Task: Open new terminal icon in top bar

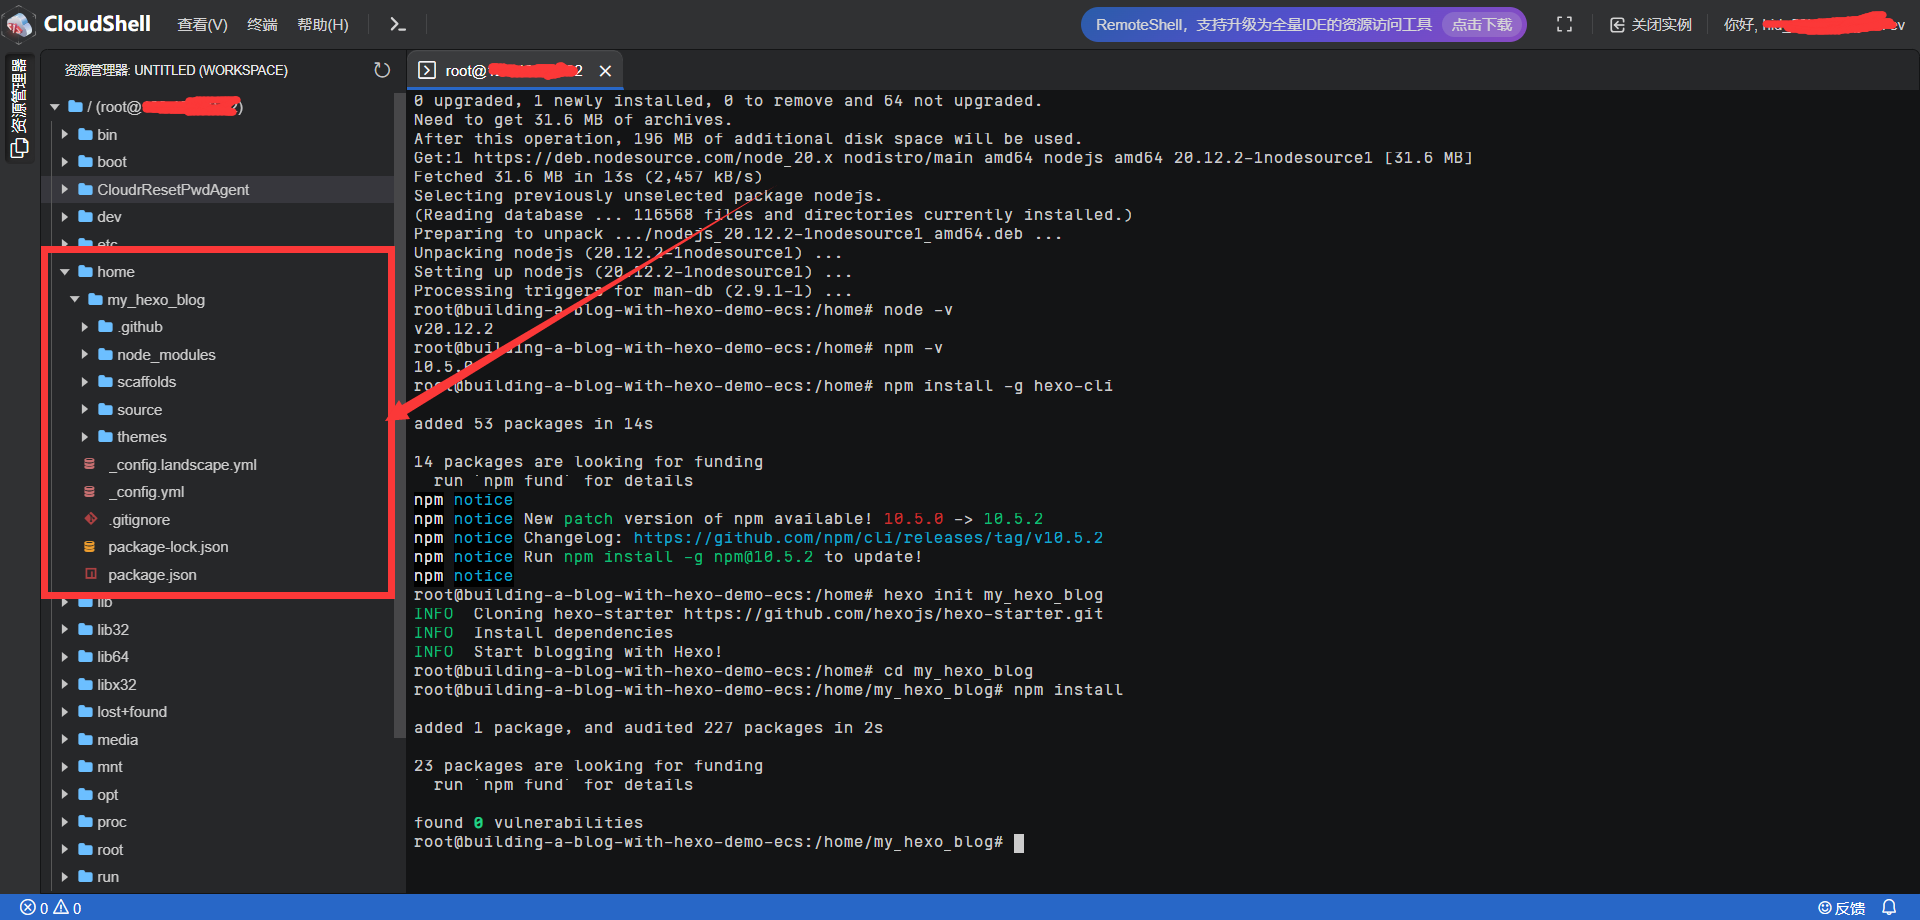Action: point(397,25)
